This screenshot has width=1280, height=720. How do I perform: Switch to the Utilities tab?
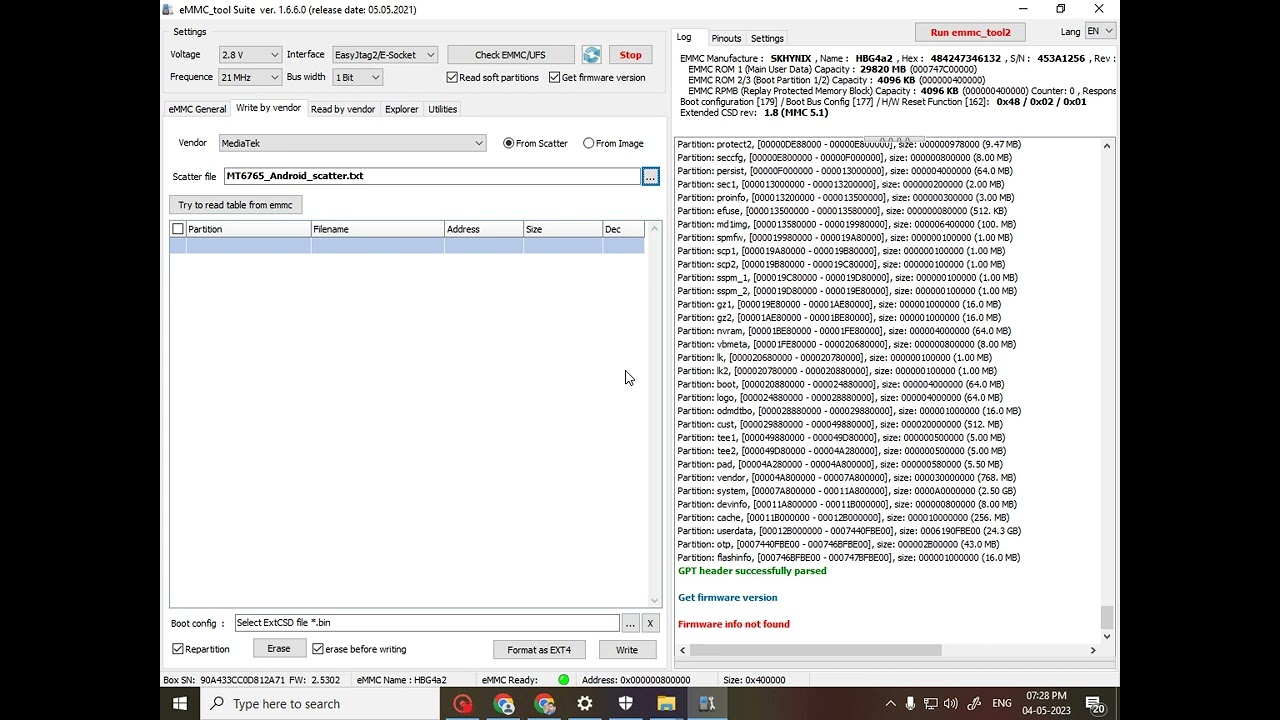click(443, 109)
